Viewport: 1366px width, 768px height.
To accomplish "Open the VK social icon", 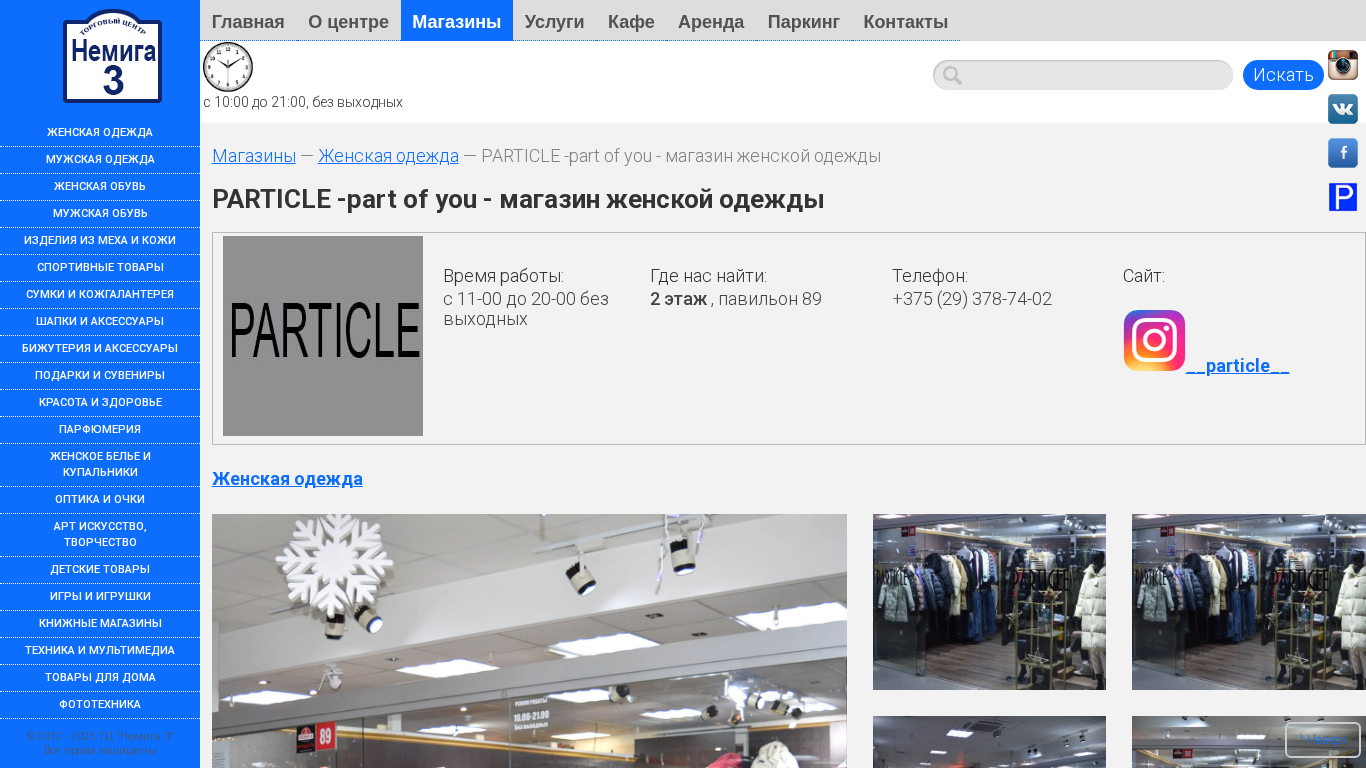I will [1343, 109].
